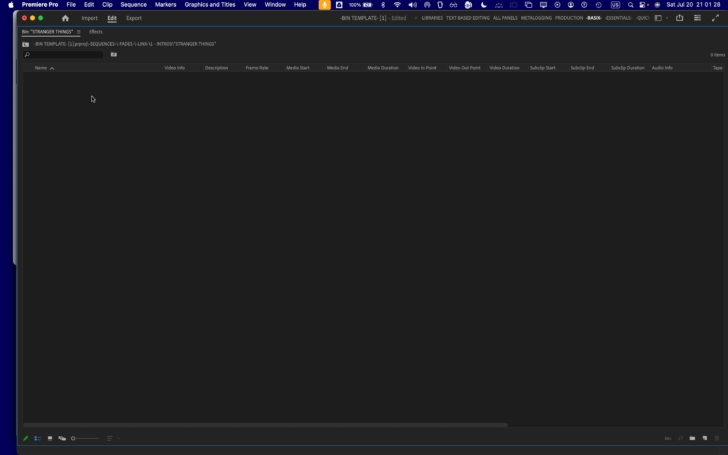Toggle freeform view in bin footer
The image size is (728, 455).
62,438
